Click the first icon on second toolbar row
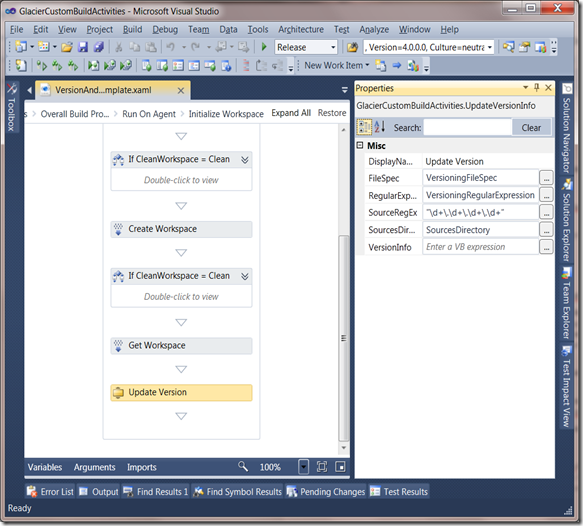Screen dimensions: 583x526 pyautogui.click(x=20, y=66)
